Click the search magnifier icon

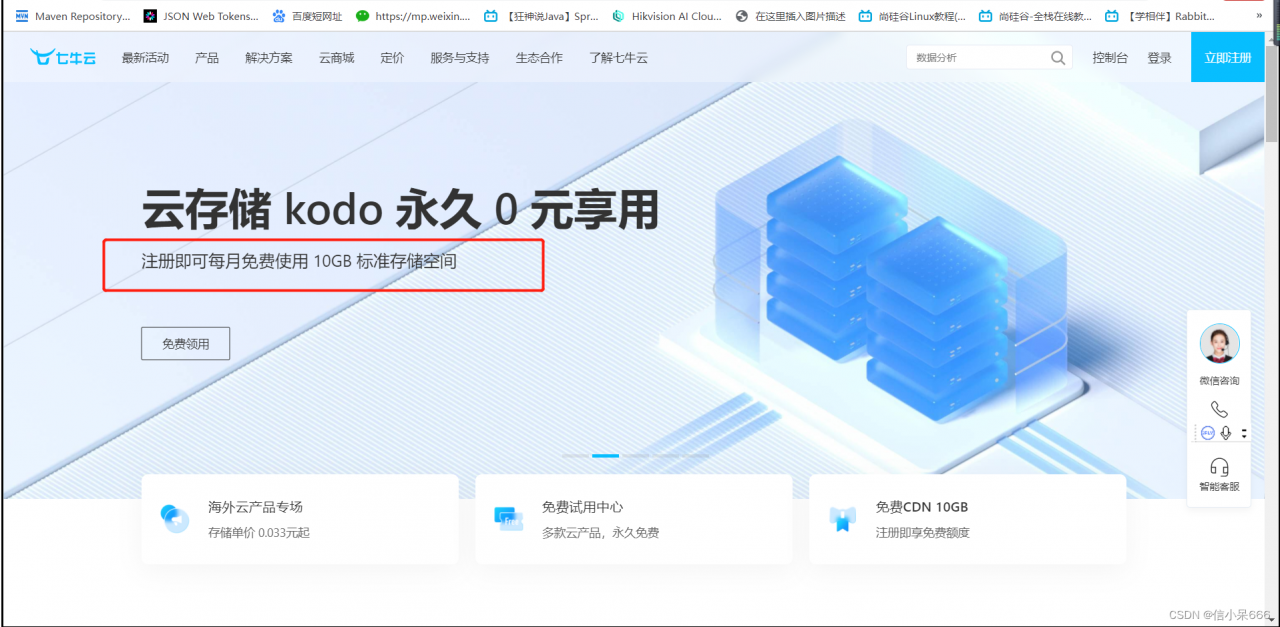tap(1058, 58)
